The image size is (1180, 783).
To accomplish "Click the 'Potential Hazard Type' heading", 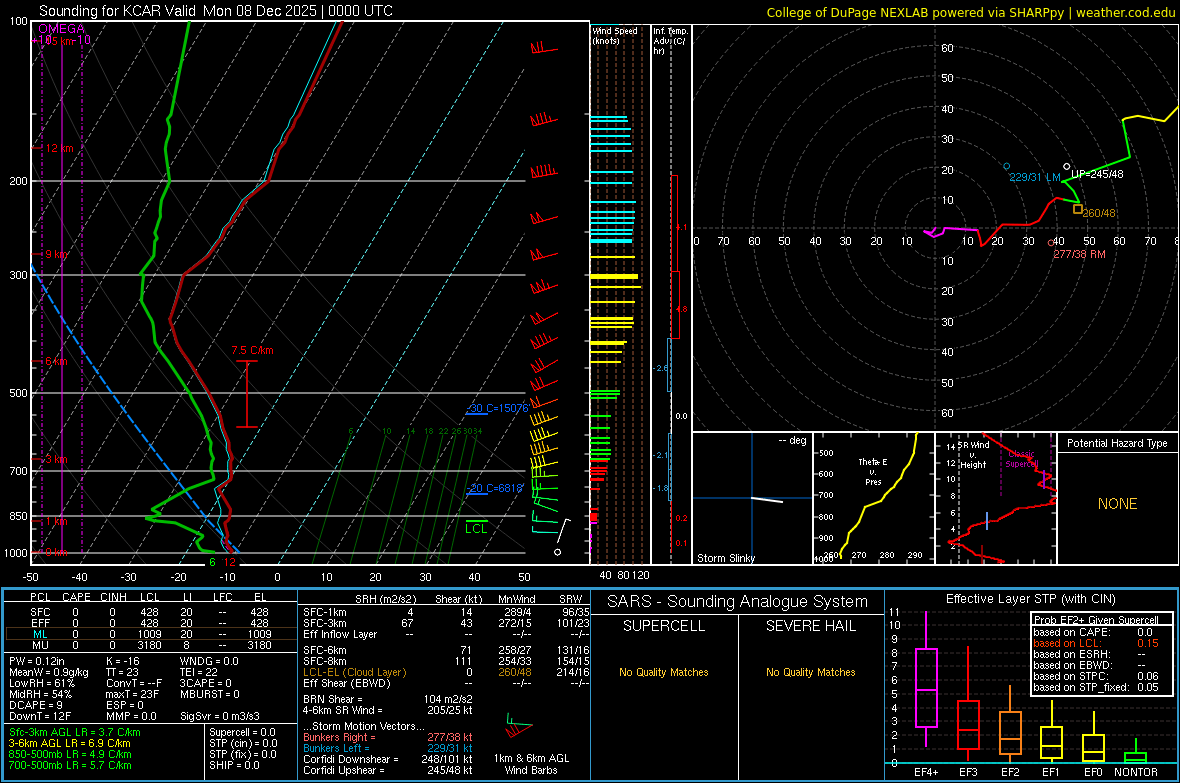I will [1117, 443].
